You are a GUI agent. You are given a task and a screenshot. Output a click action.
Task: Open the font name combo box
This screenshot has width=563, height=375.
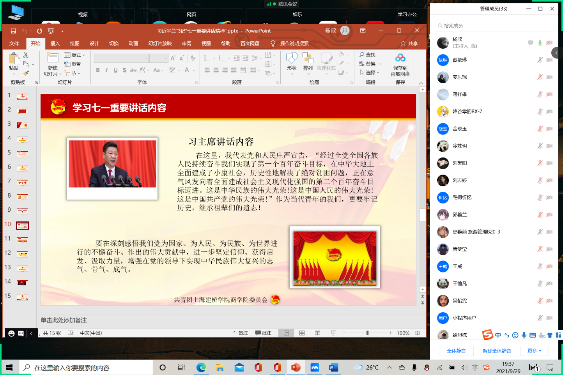(x=122, y=58)
